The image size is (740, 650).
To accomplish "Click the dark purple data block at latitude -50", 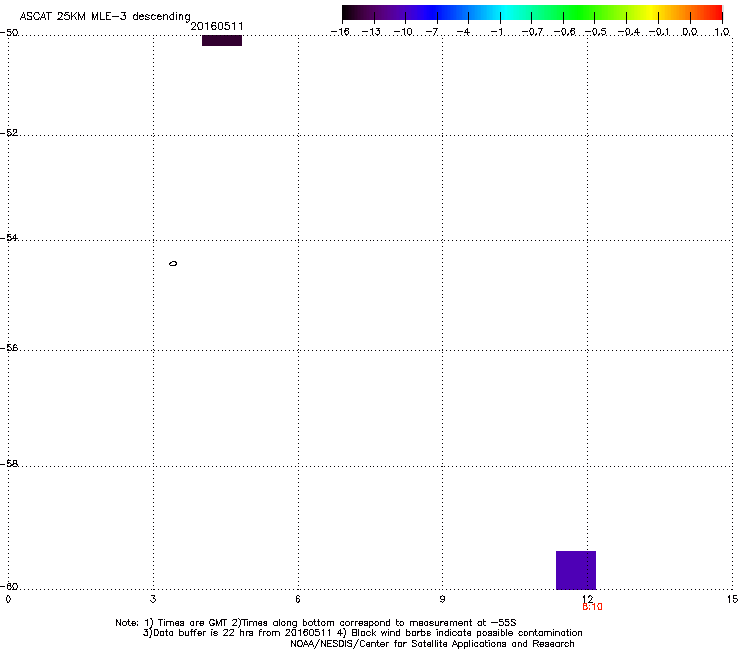I will point(222,41).
